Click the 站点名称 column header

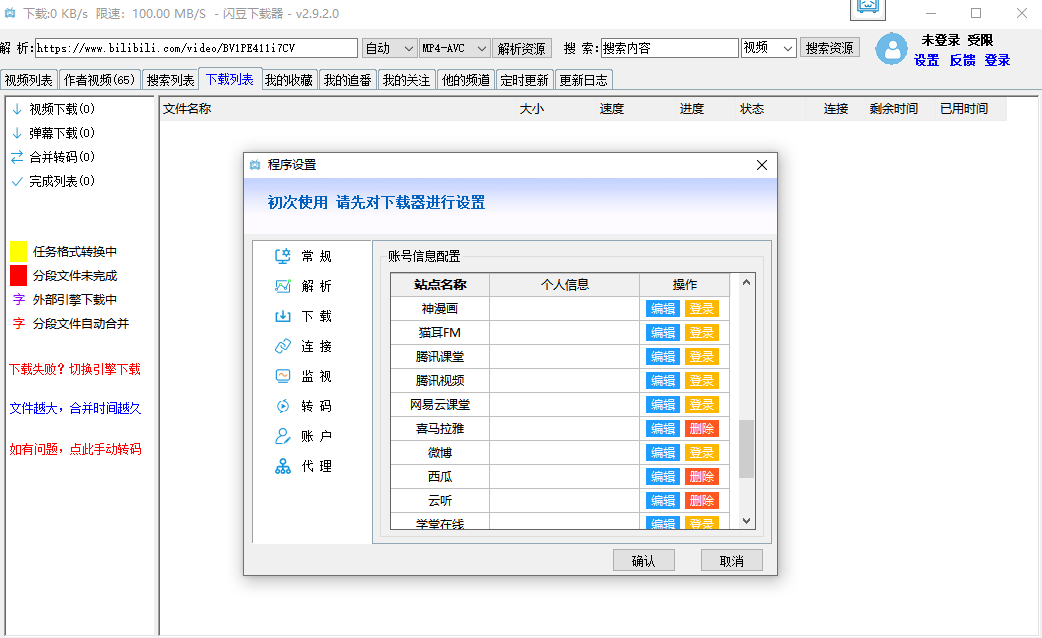click(x=440, y=284)
